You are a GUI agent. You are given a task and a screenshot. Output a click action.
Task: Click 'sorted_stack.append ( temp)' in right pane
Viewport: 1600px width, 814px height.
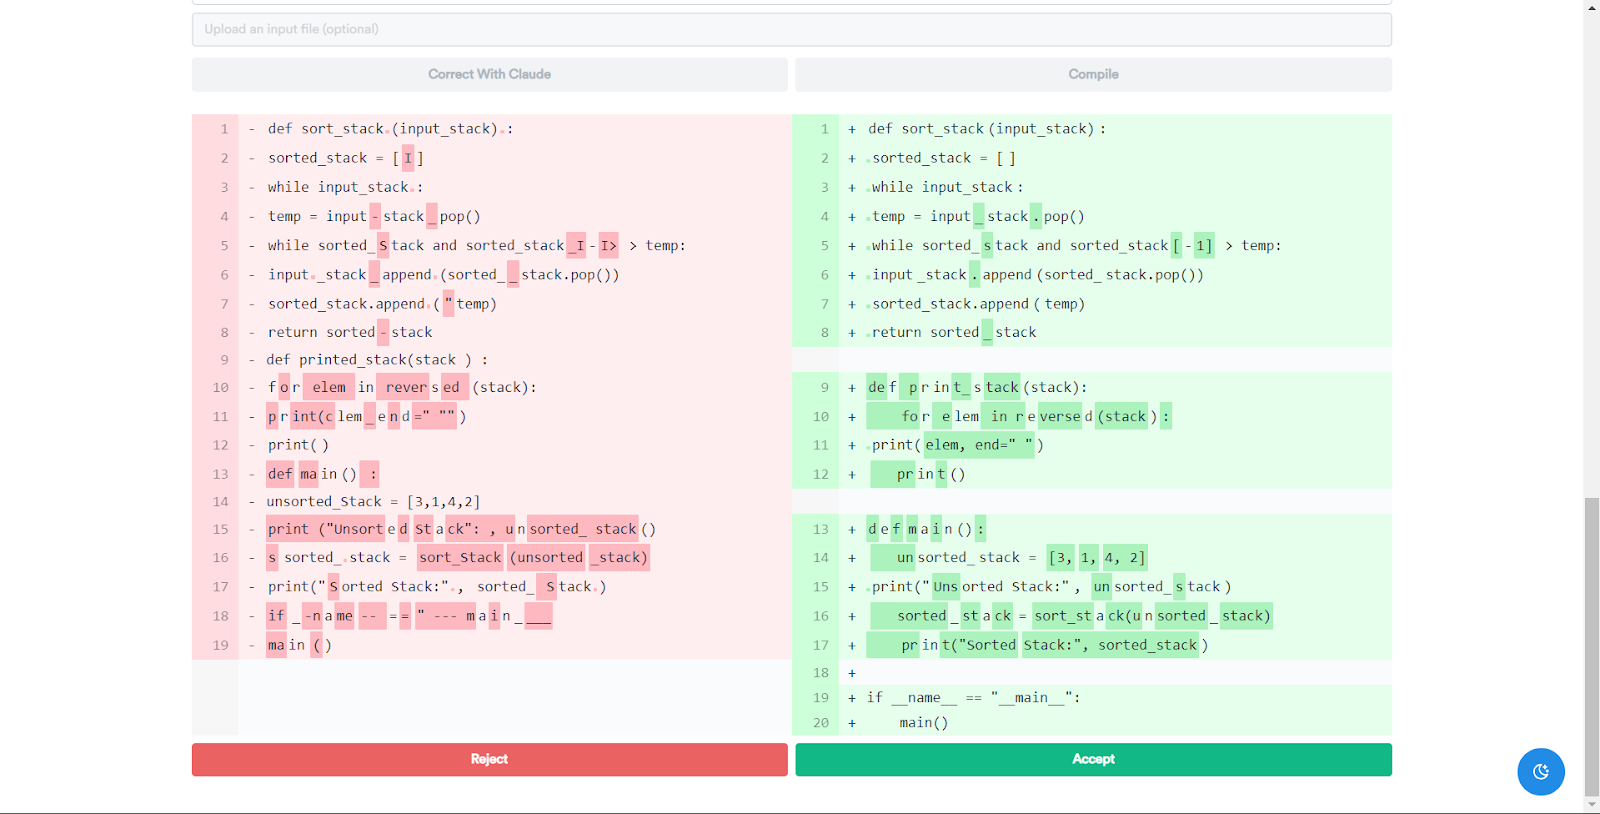click(x=978, y=304)
